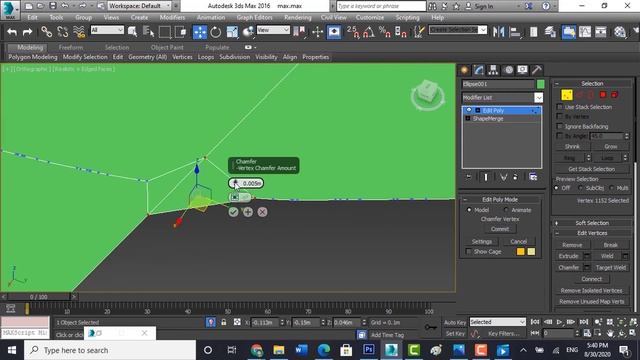Viewport: 640px width, 360px height.
Task: Activate the Select and Link tool
Action: click(x=47, y=32)
